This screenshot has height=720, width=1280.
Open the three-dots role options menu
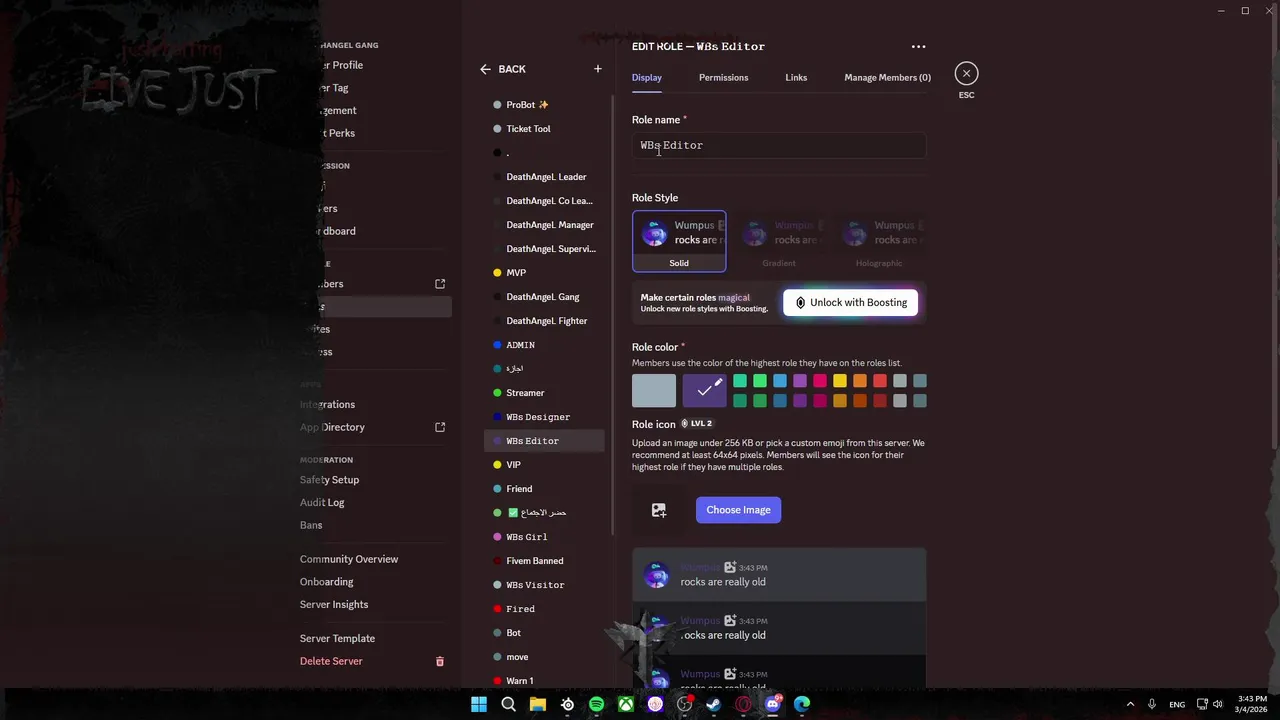918,46
